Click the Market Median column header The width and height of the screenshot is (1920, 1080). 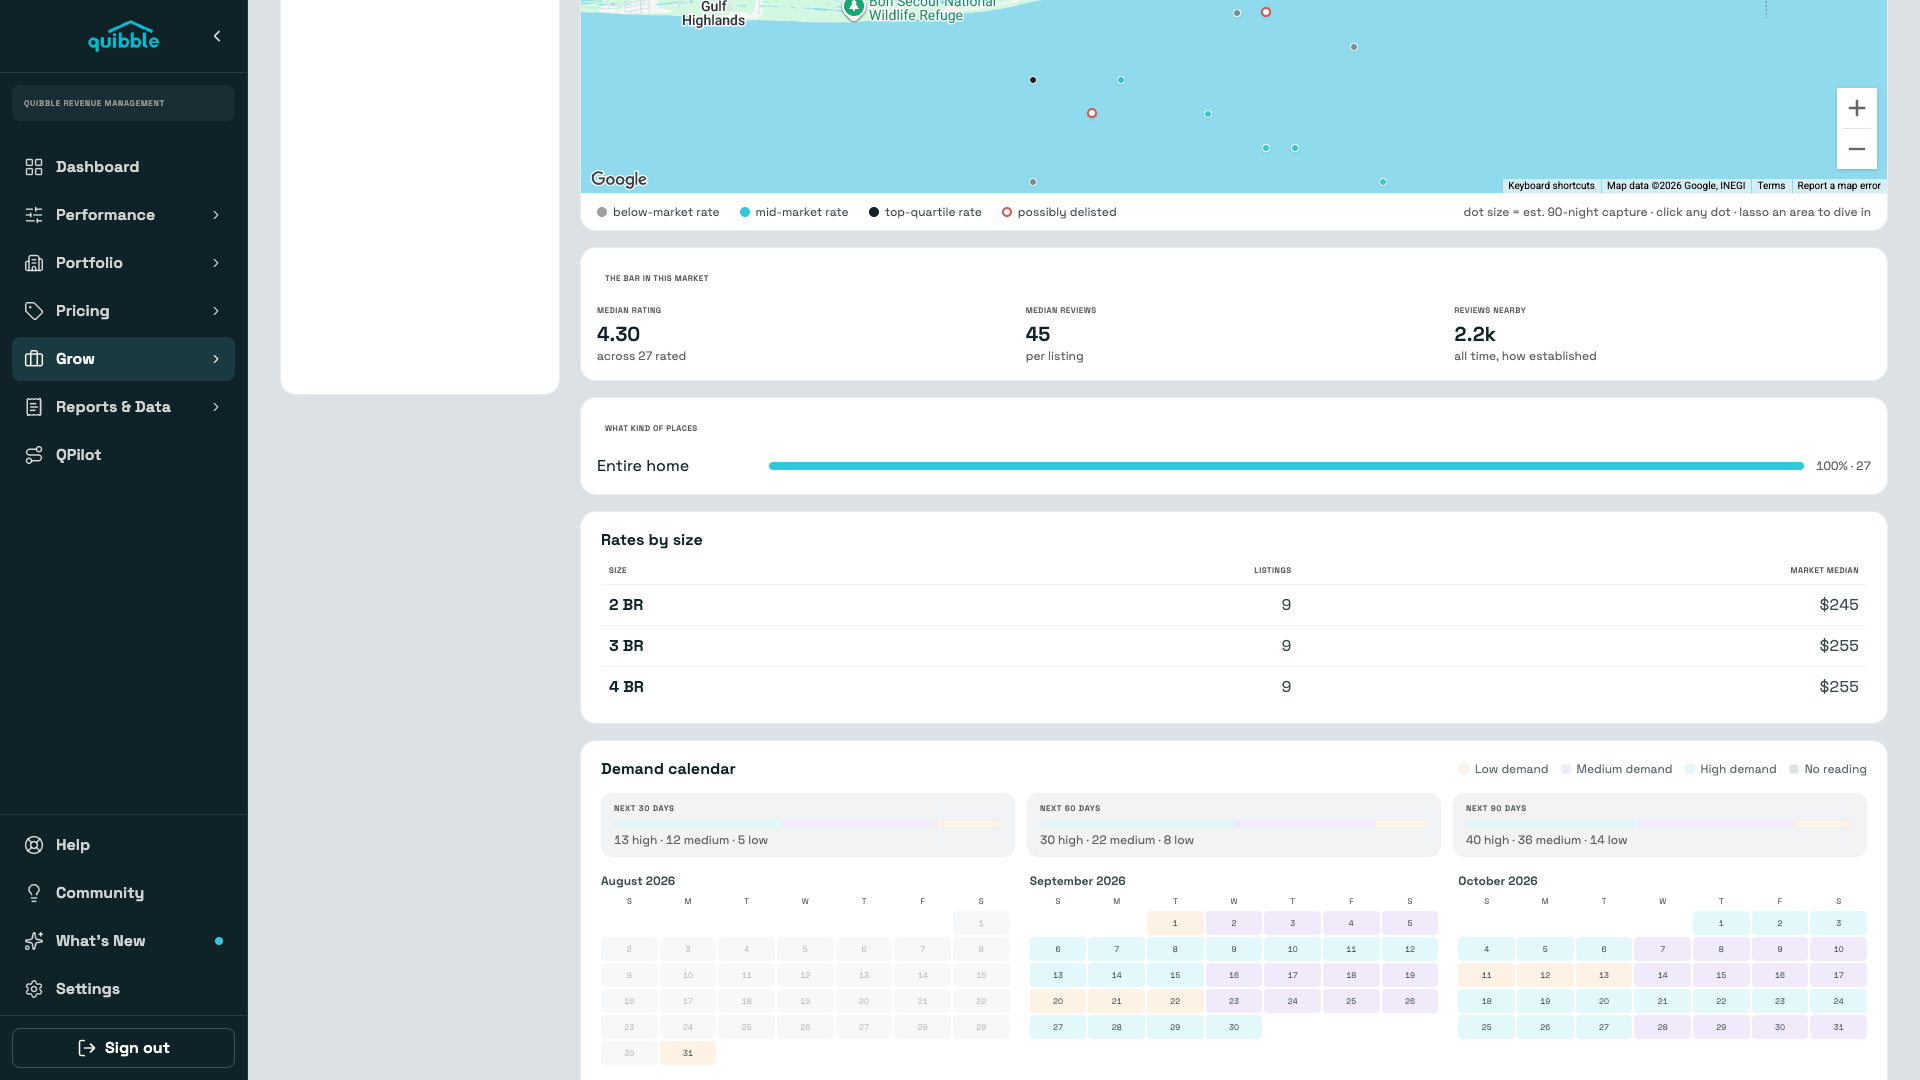click(1824, 570)
